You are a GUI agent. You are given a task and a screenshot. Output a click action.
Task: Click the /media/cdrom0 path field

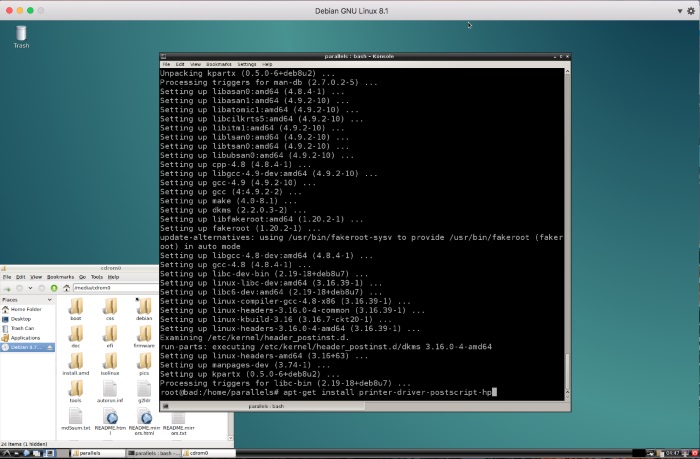pos(116,288)
